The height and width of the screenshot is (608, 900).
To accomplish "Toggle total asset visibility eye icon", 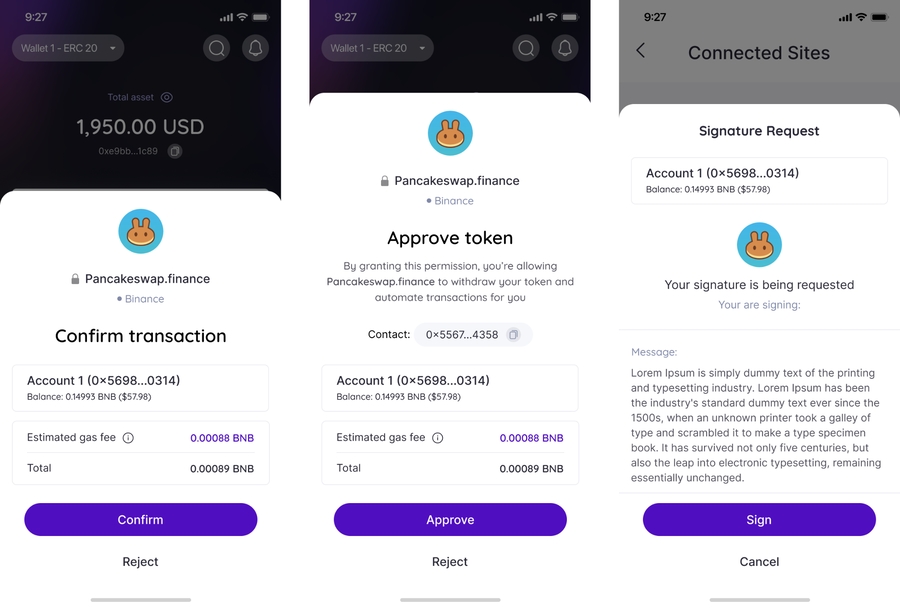I will pos(166,97).
